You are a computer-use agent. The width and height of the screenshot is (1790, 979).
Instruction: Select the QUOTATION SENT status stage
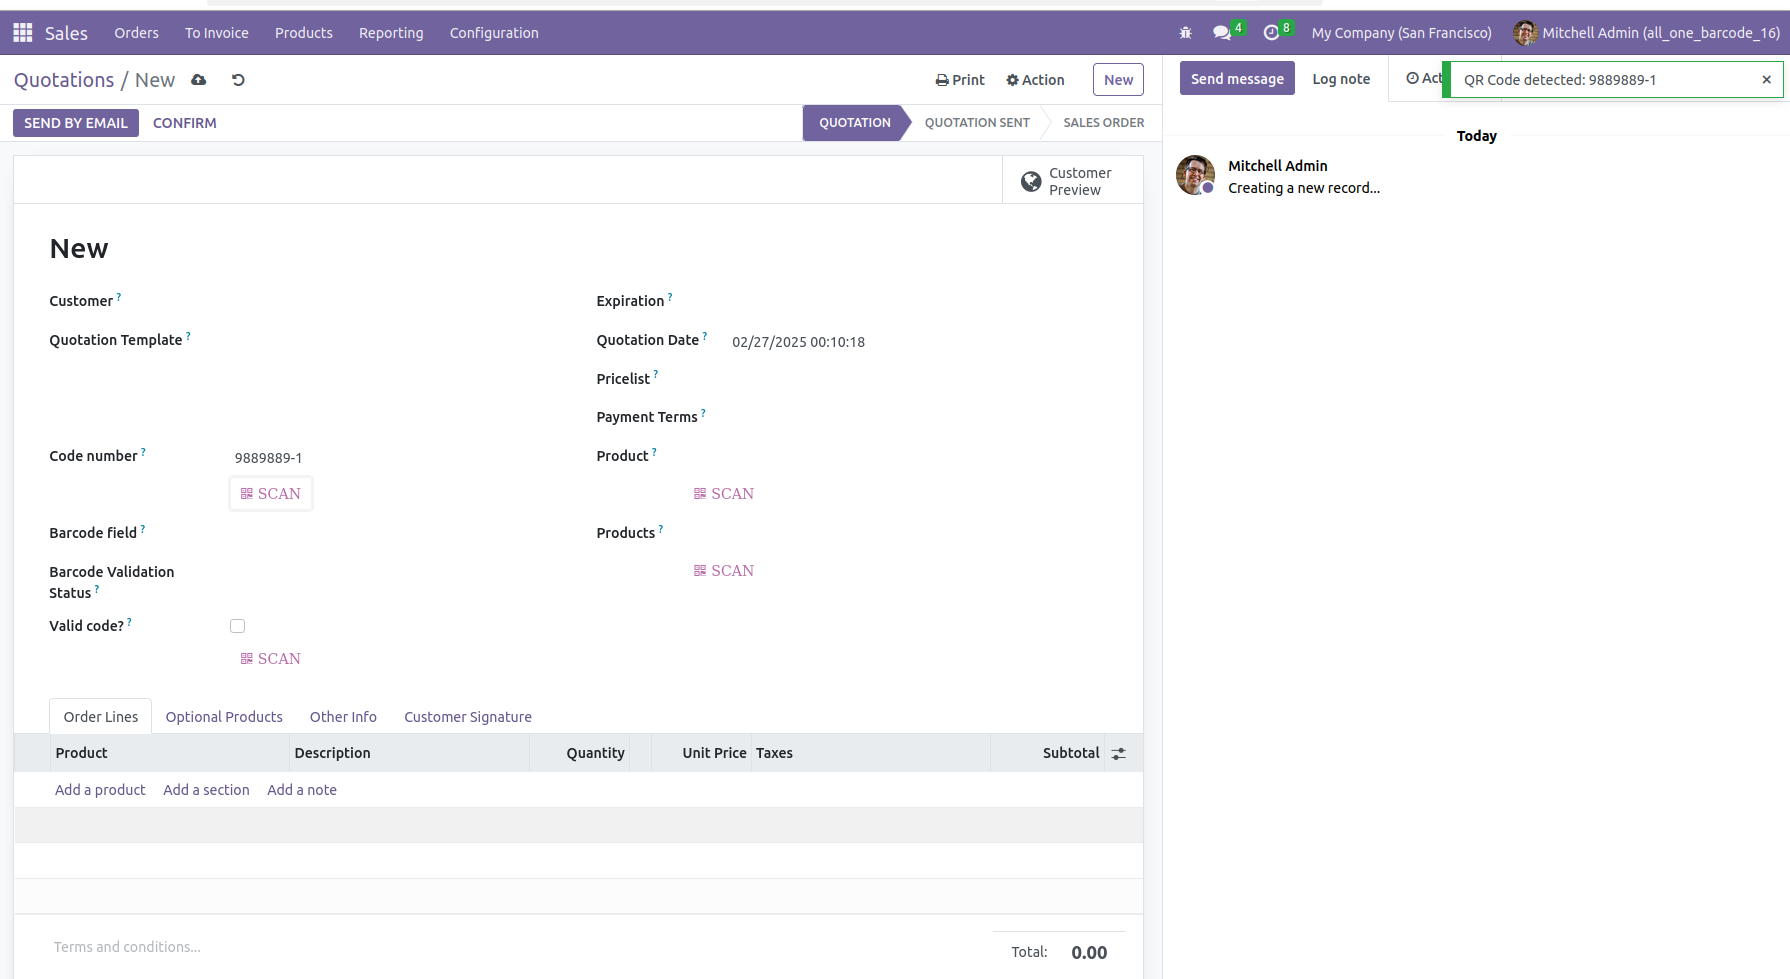pyautogui.click(x=976, y=123)
